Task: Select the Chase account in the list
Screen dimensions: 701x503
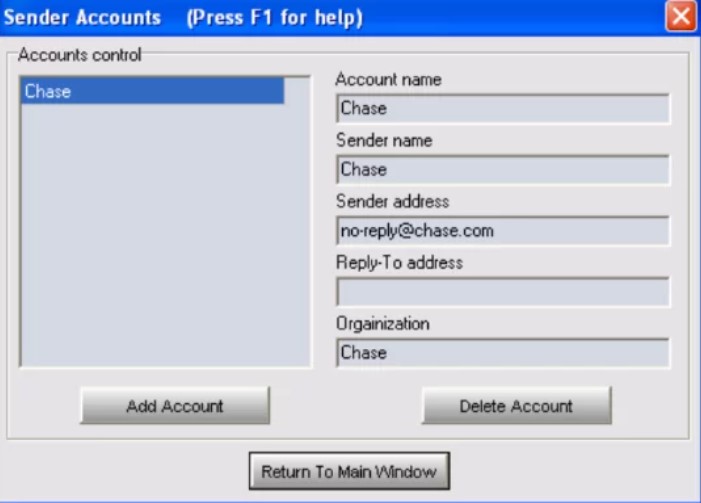Action: coord(150,92)
